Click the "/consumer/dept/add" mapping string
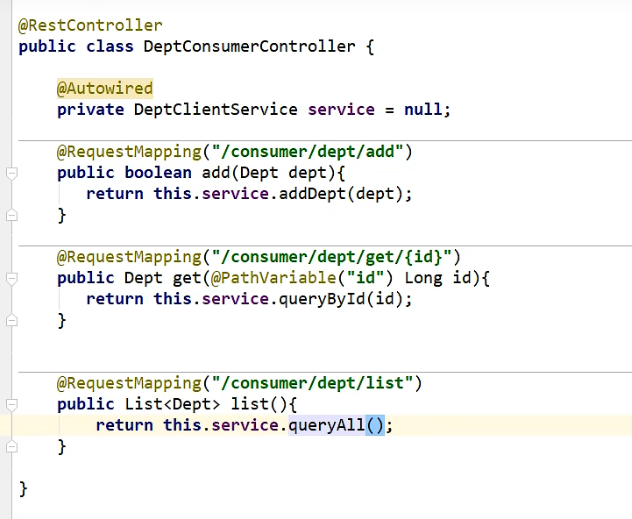Screen dimensions: 632x519 tap(307, 152)
